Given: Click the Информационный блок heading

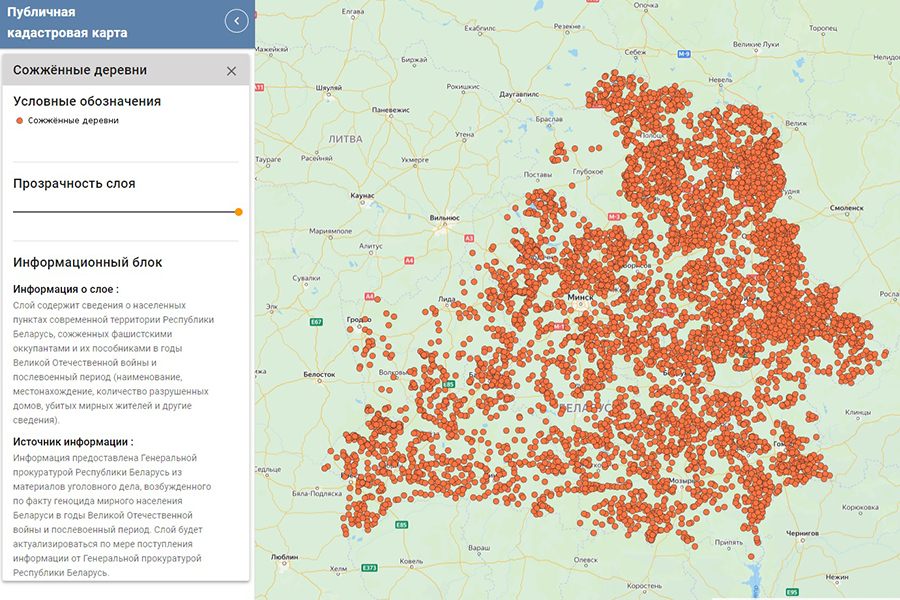Looking at the screenshot, I should tap(88, 262).
